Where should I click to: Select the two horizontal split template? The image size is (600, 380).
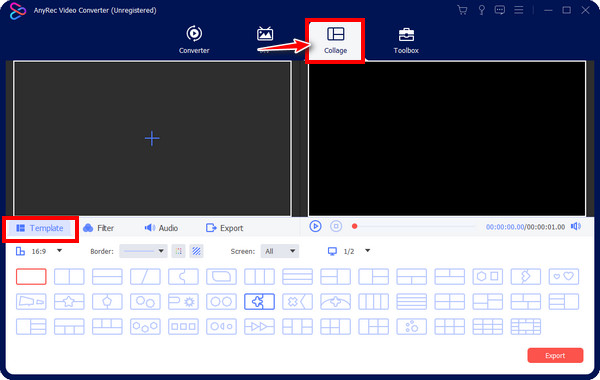(107, 276)
